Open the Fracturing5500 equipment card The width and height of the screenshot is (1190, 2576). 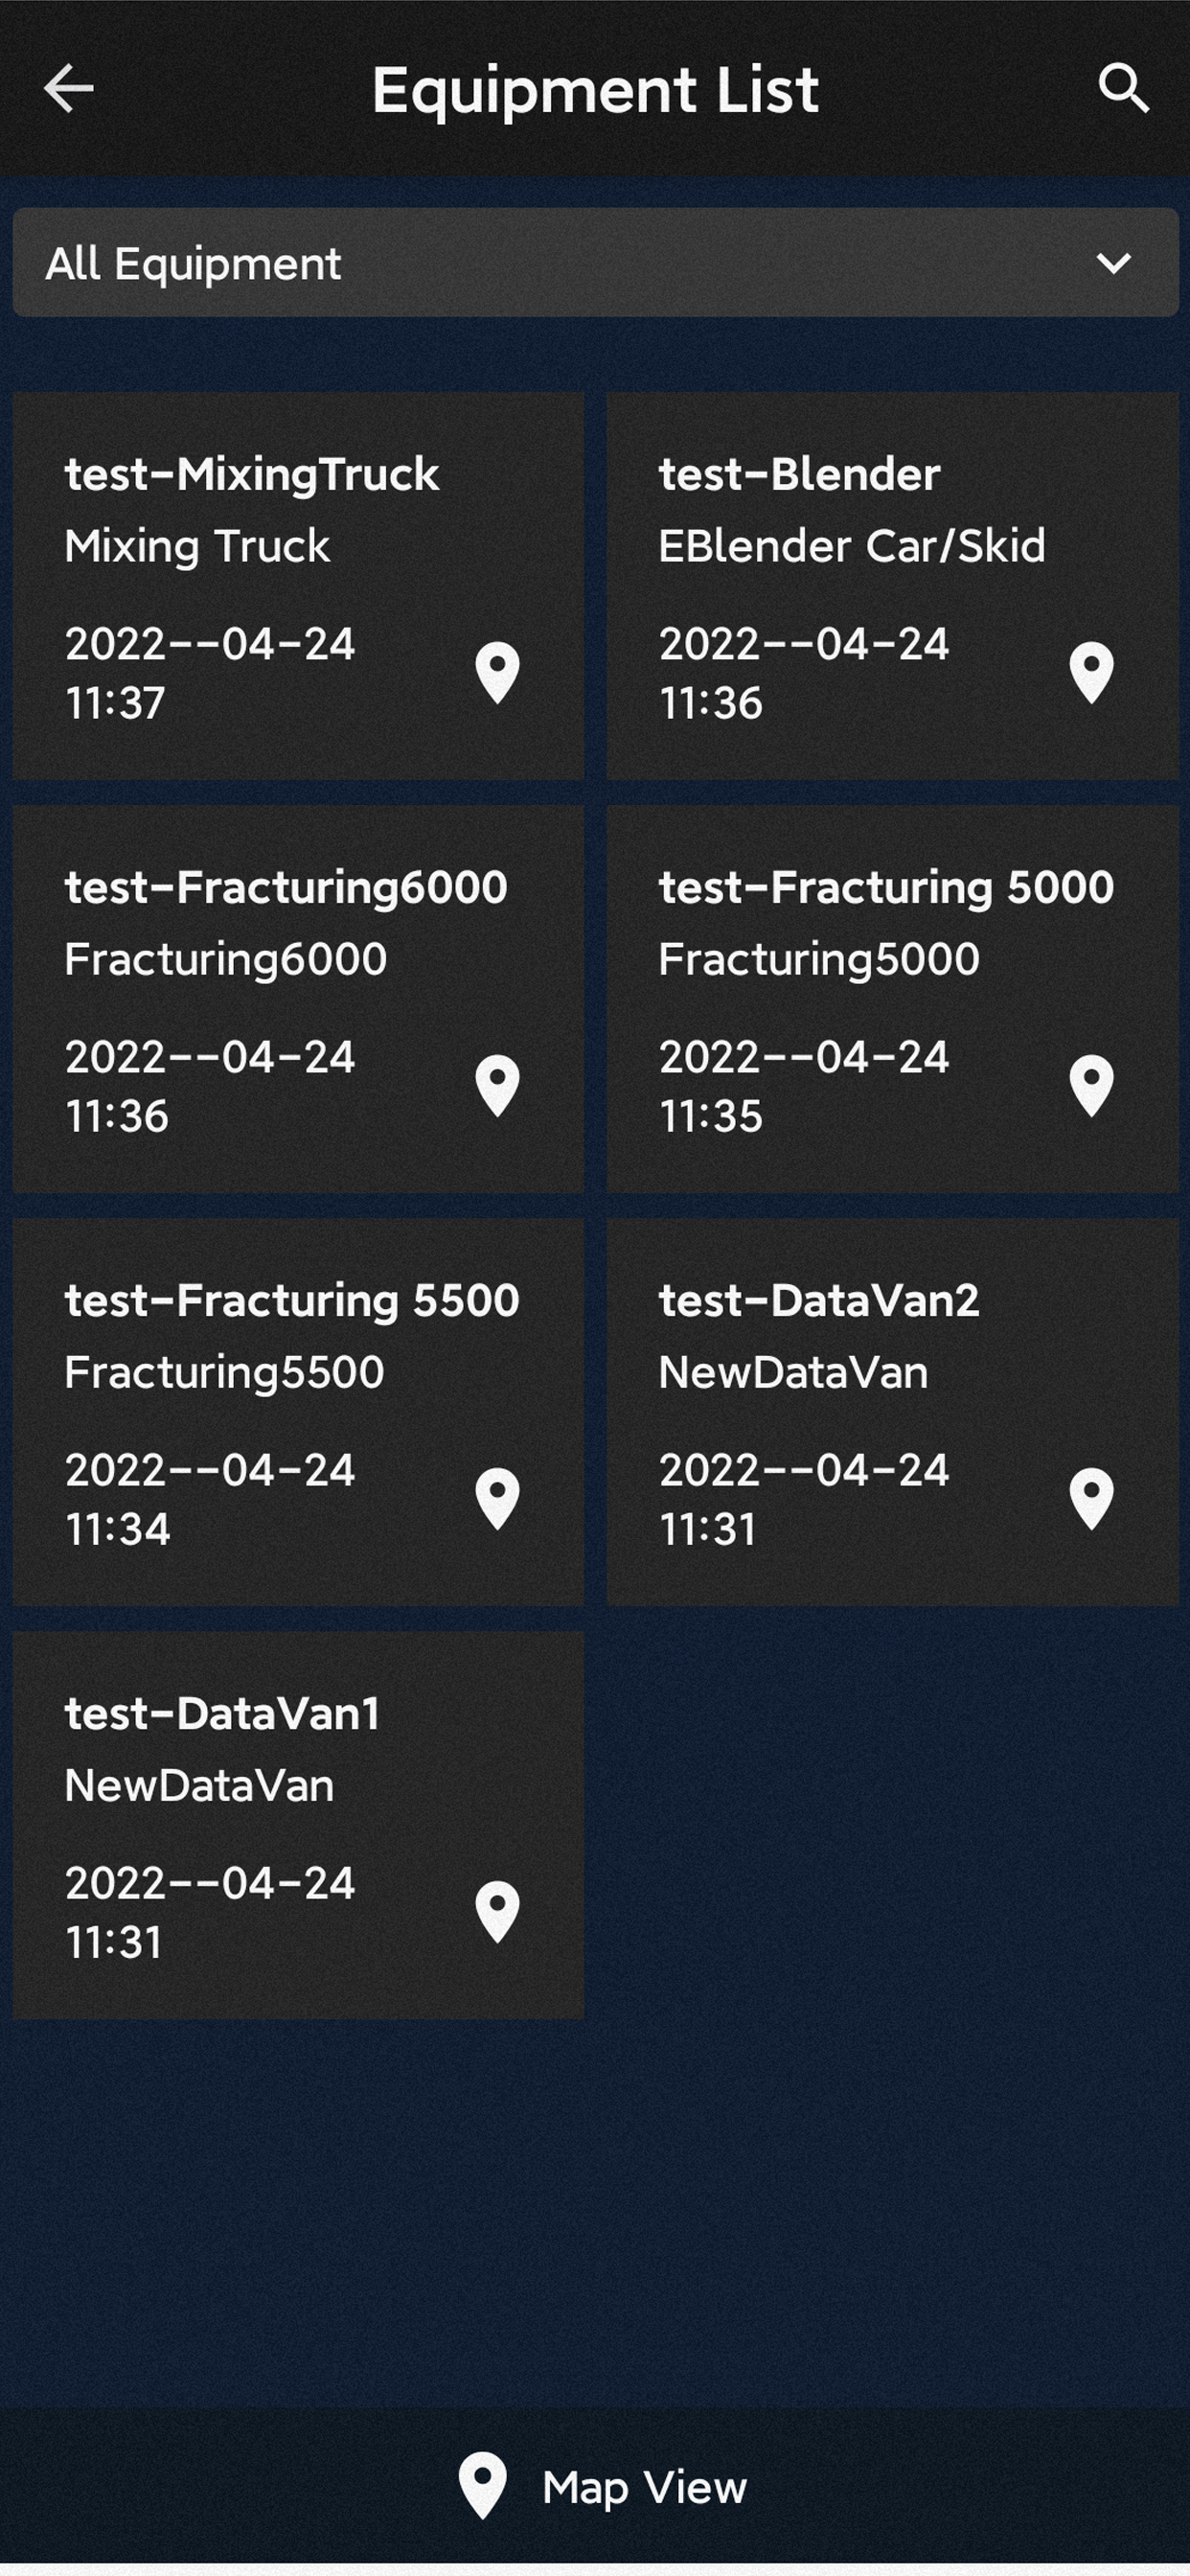[x=298, y=1412]
